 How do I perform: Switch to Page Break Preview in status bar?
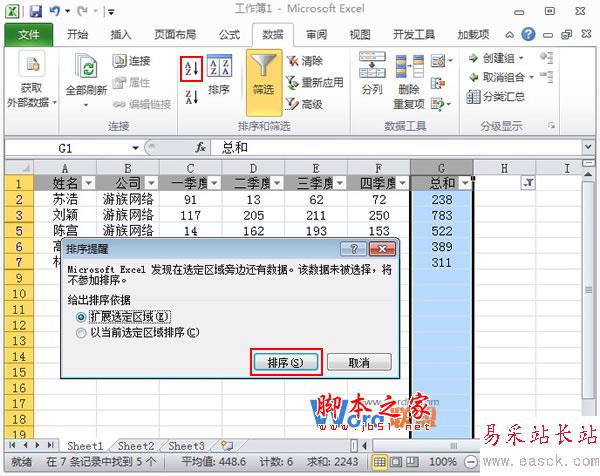pyautogui.click(x=412, y=462)
